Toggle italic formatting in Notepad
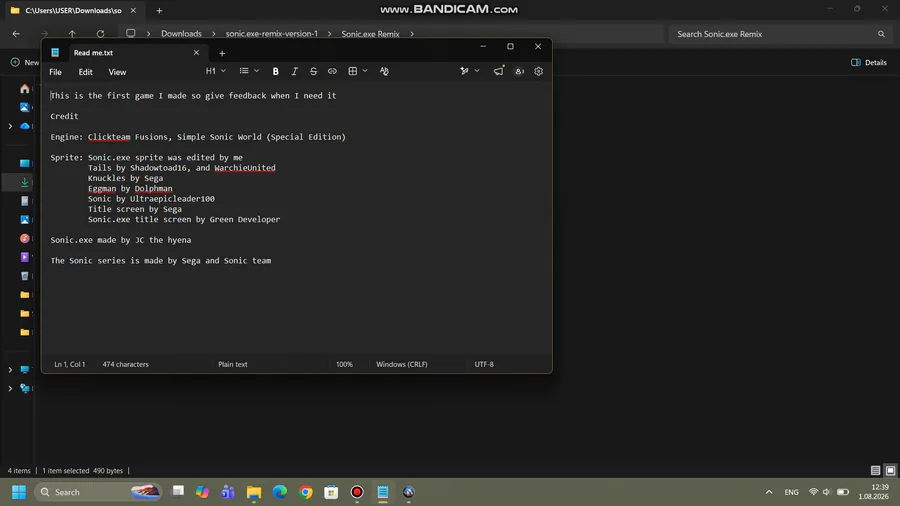The height and width of the screenshot is (506, 900). tap(294, 71)
